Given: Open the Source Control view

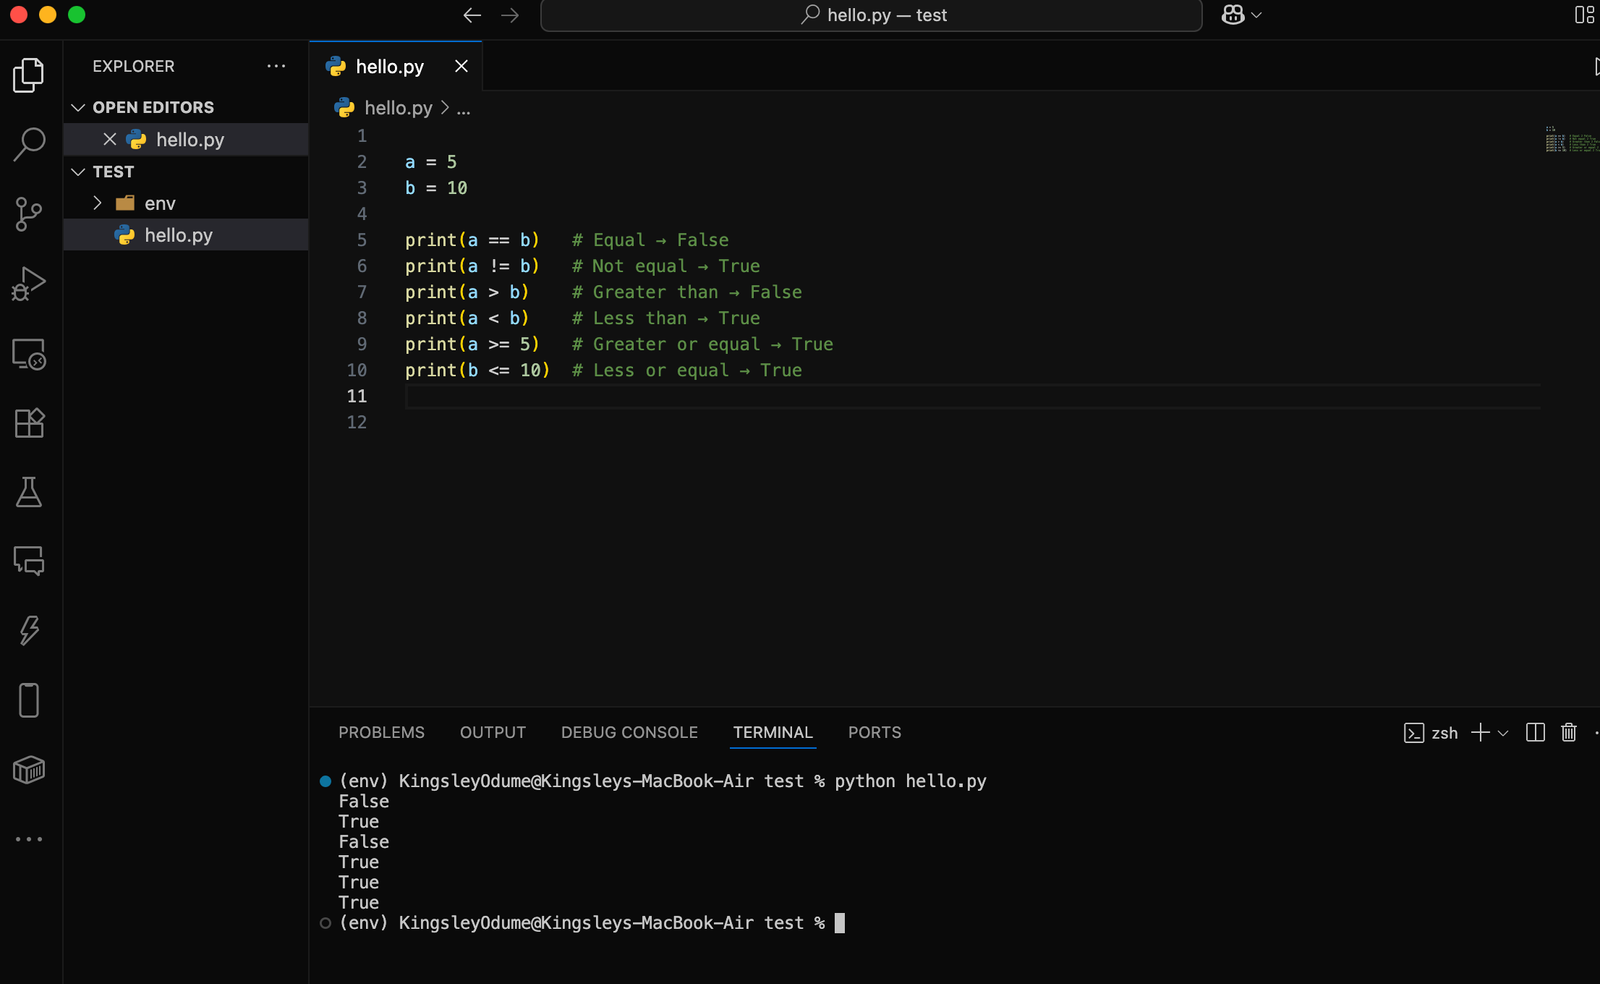Looking at the screenshot, I should click(x=29, y=214).
